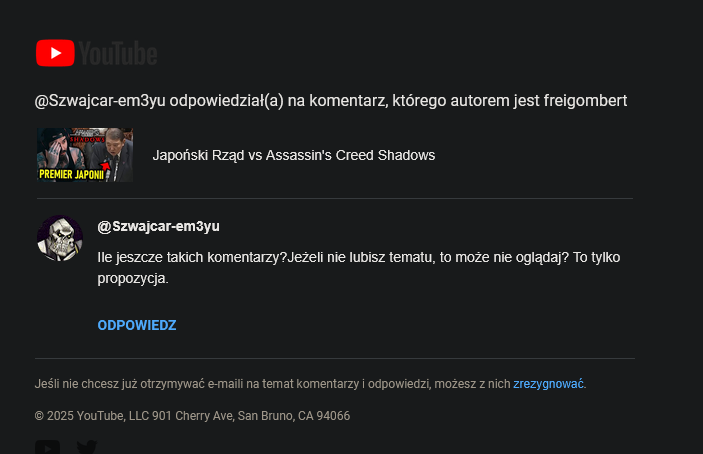
Task: Click the YouTube icon in the footer
Action: pyautogui.click(x=47, y=447)
